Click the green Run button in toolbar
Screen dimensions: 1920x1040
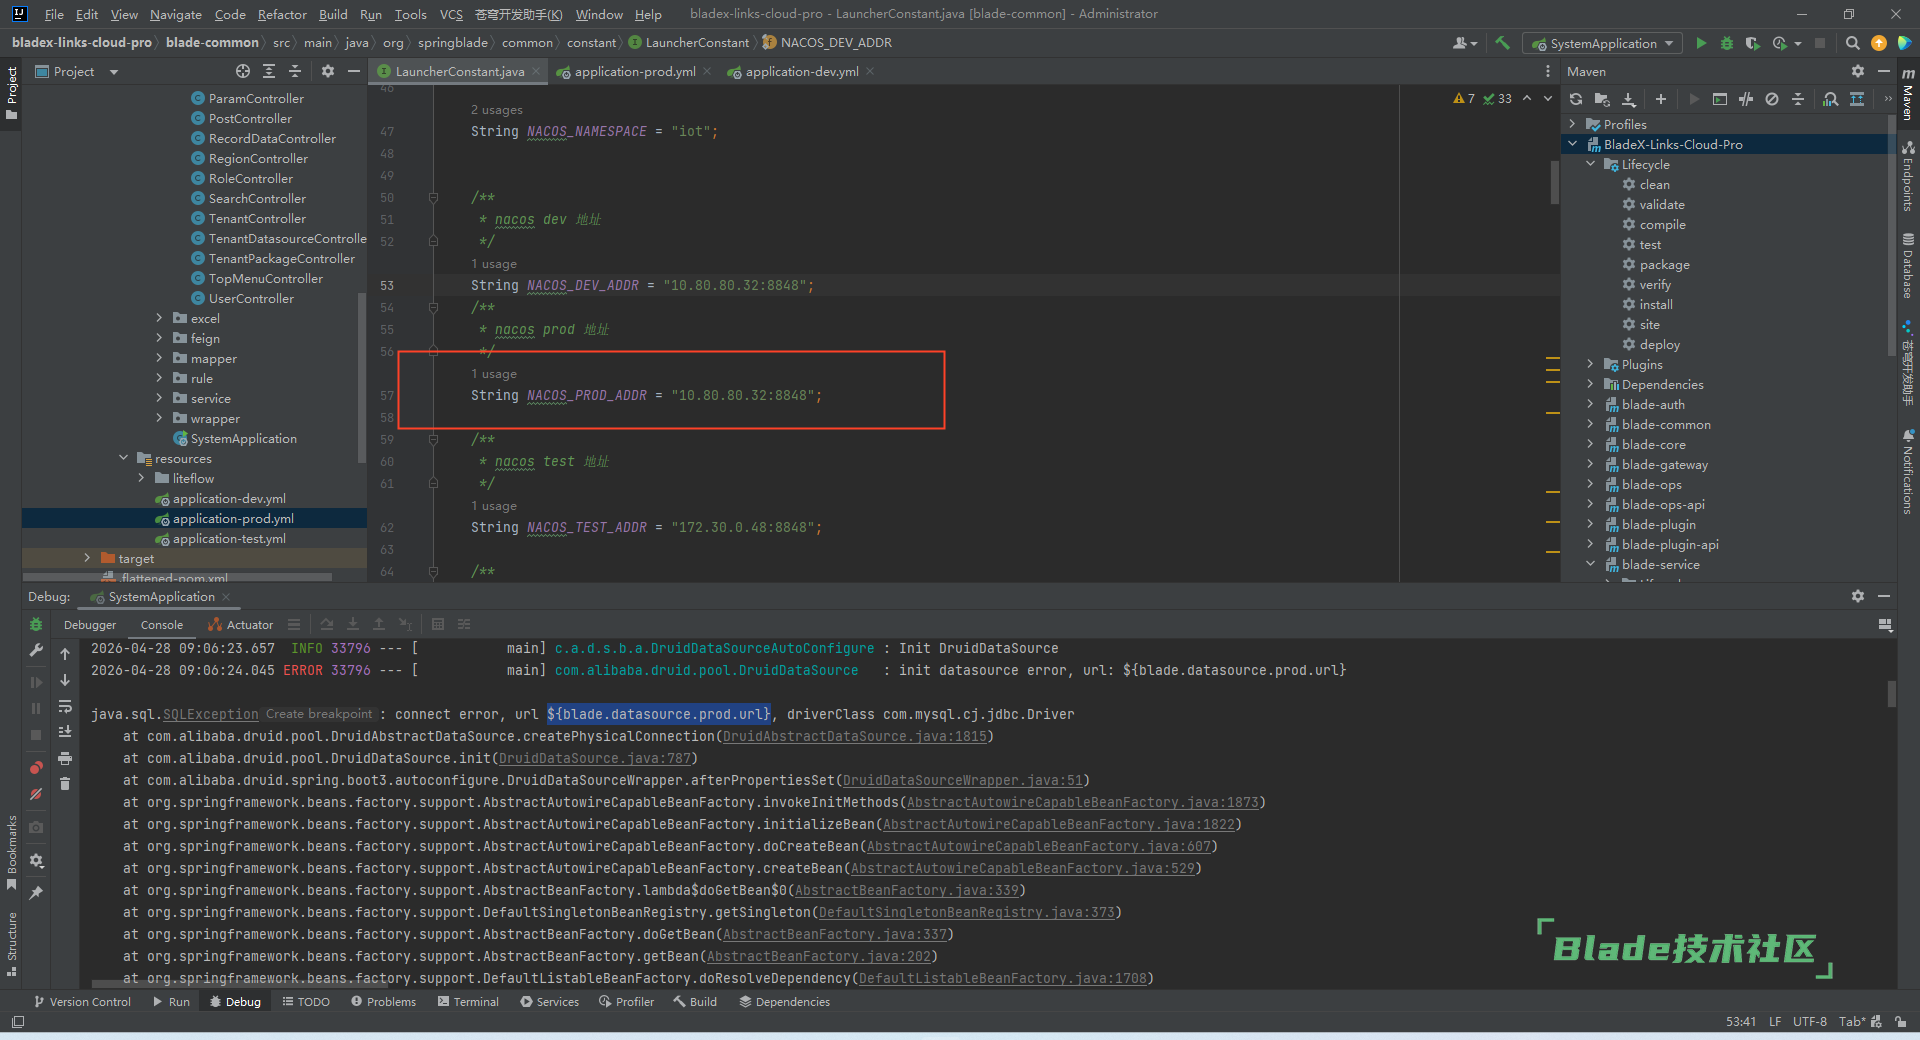(1700, 43)
